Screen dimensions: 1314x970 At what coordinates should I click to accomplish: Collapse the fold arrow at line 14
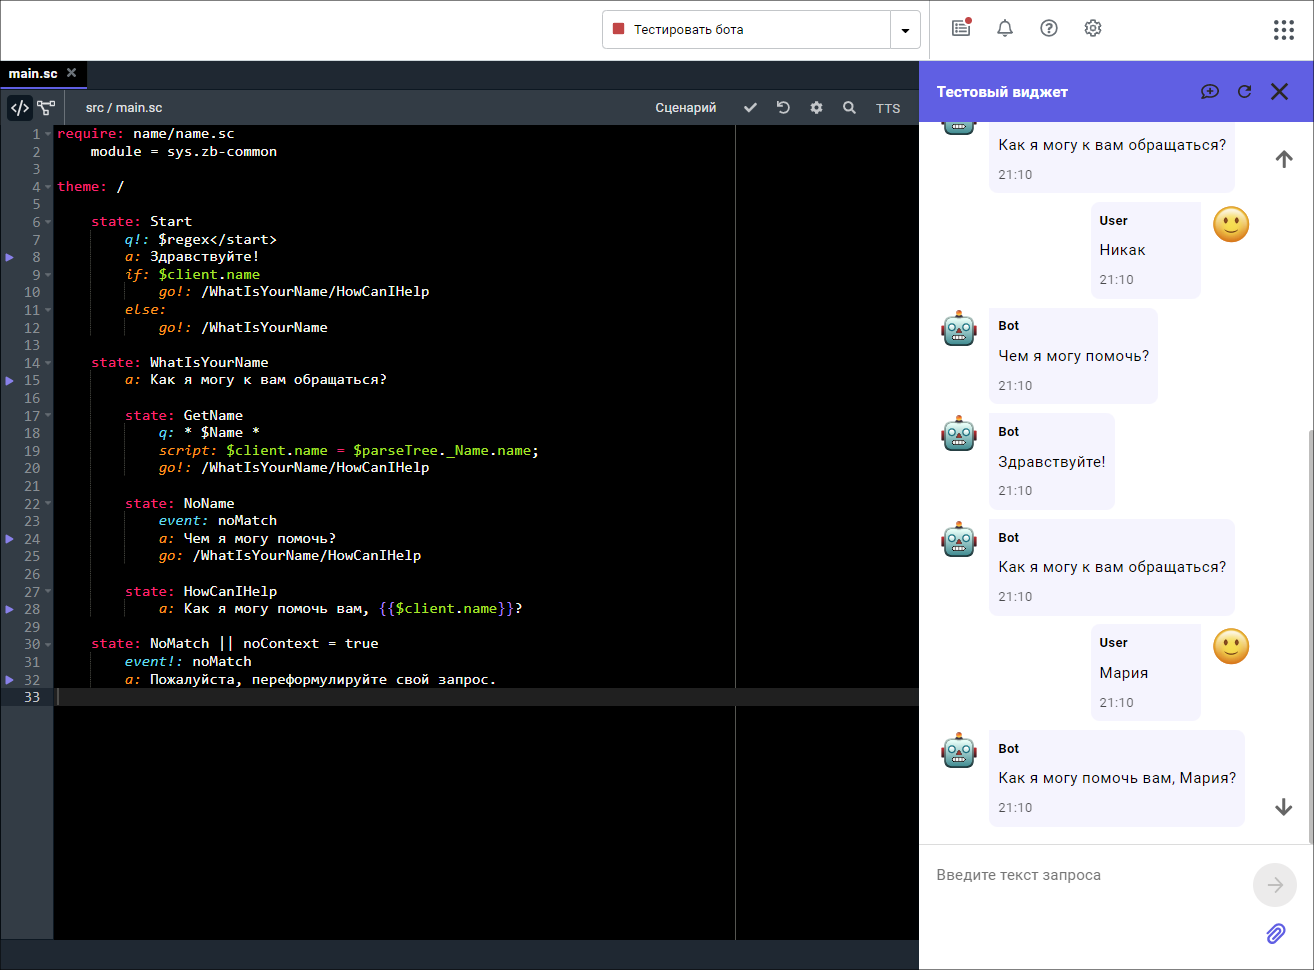pos(48,363)
